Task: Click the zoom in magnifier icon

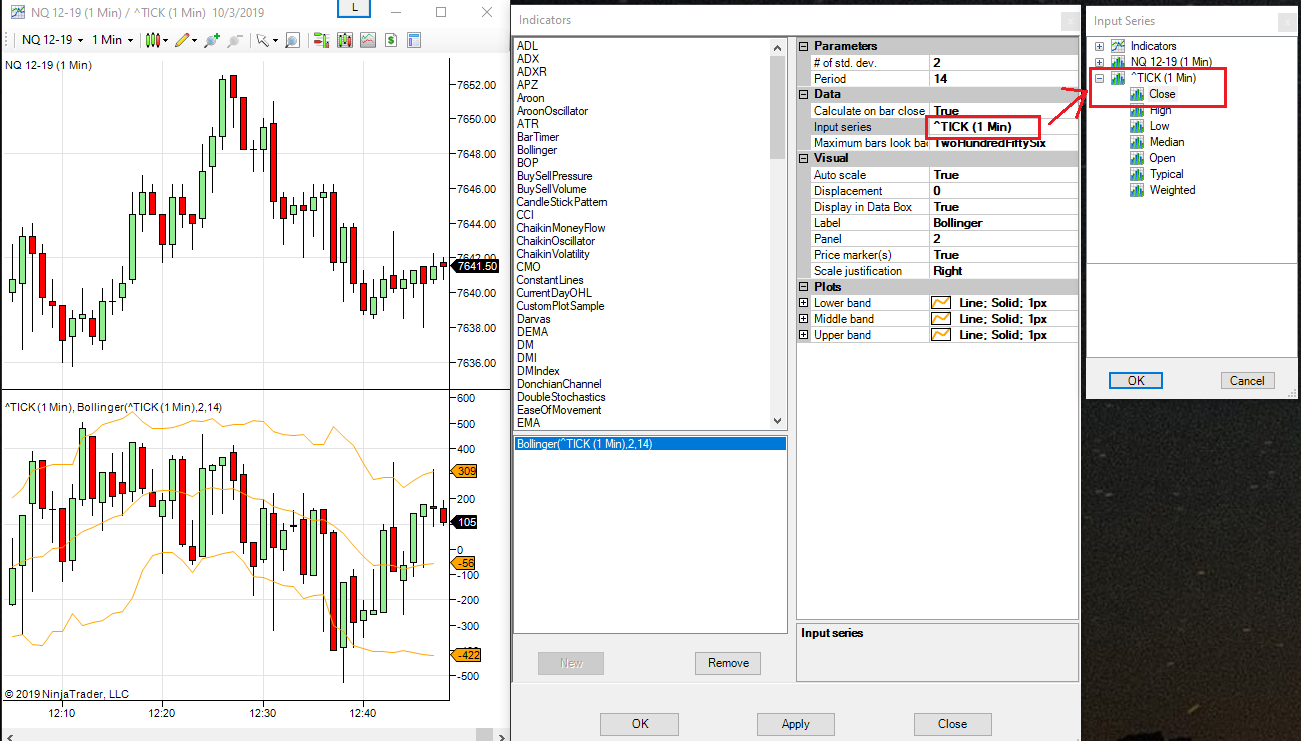Action: point(212,40)
